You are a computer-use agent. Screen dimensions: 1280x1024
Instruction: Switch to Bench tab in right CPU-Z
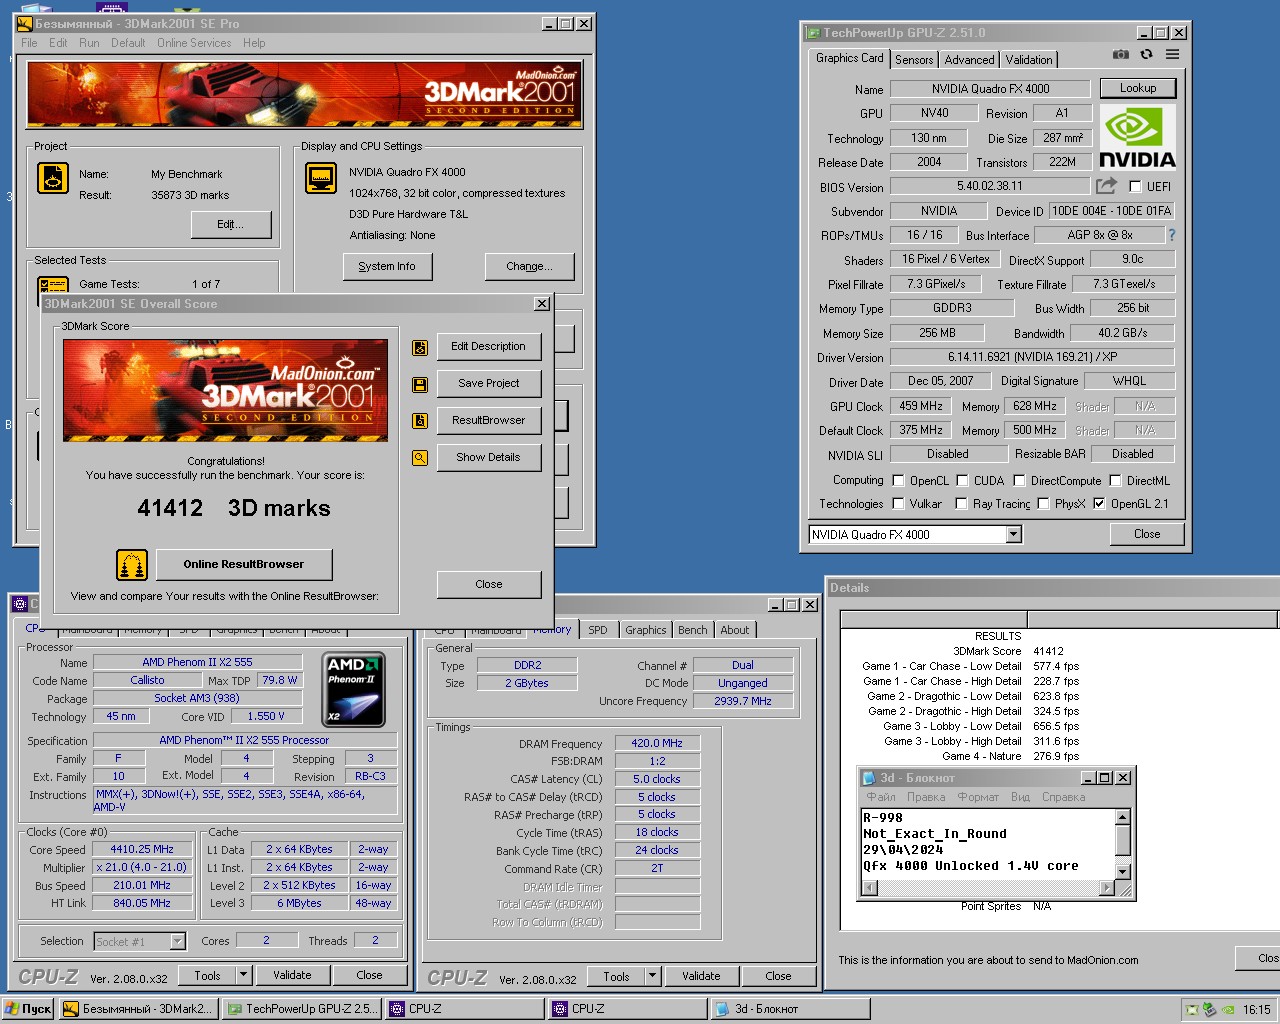[x=693, y=630]
